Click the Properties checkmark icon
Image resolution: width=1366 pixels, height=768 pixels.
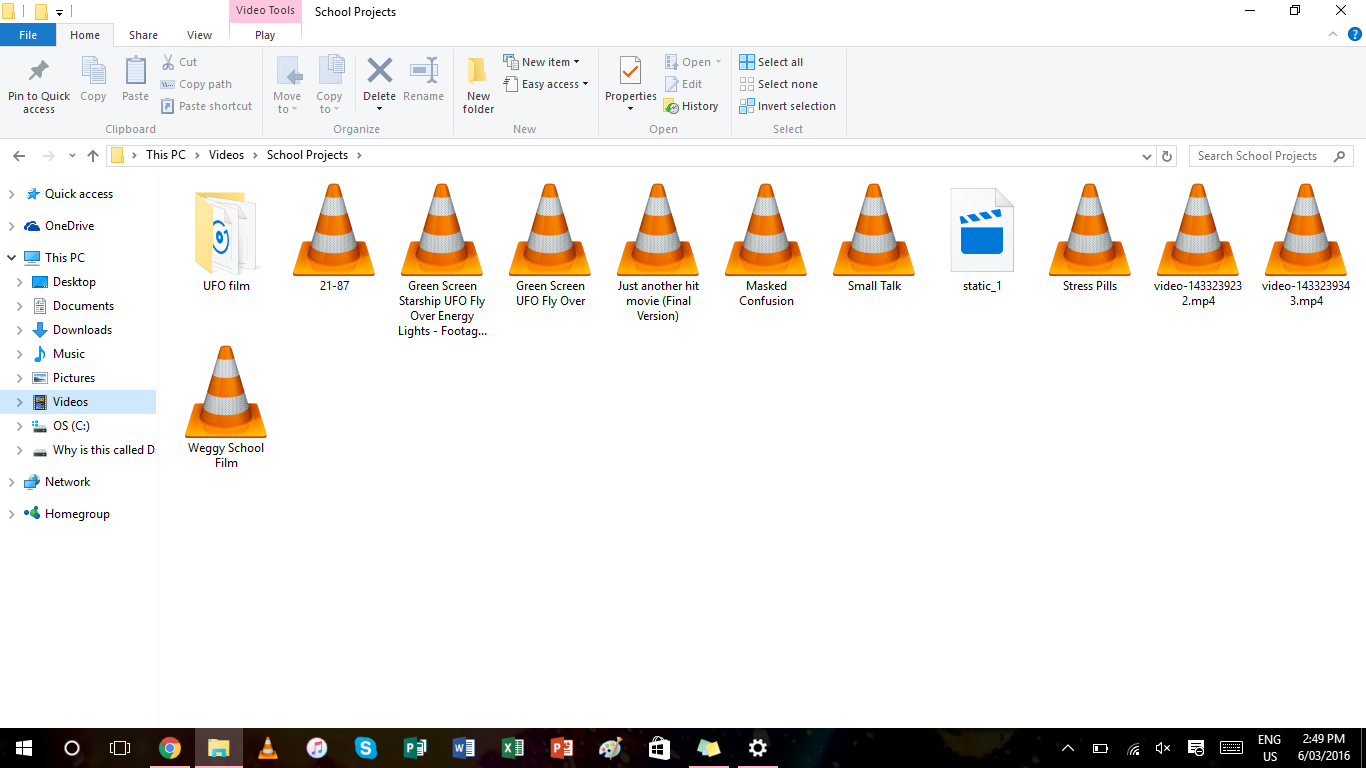[x=630, y=72]
